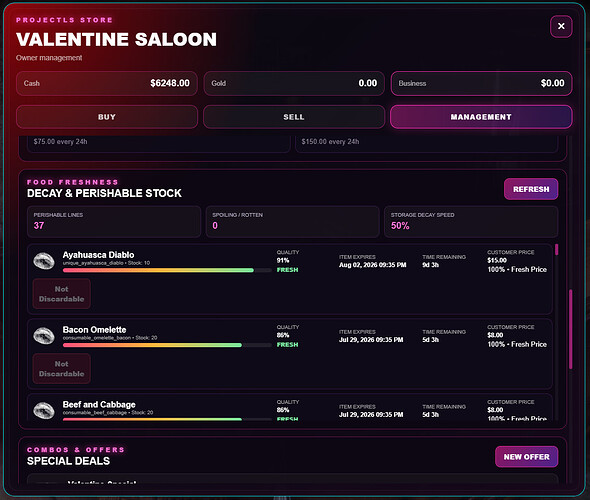Switch to the Buy tab

tap(107, 117)
